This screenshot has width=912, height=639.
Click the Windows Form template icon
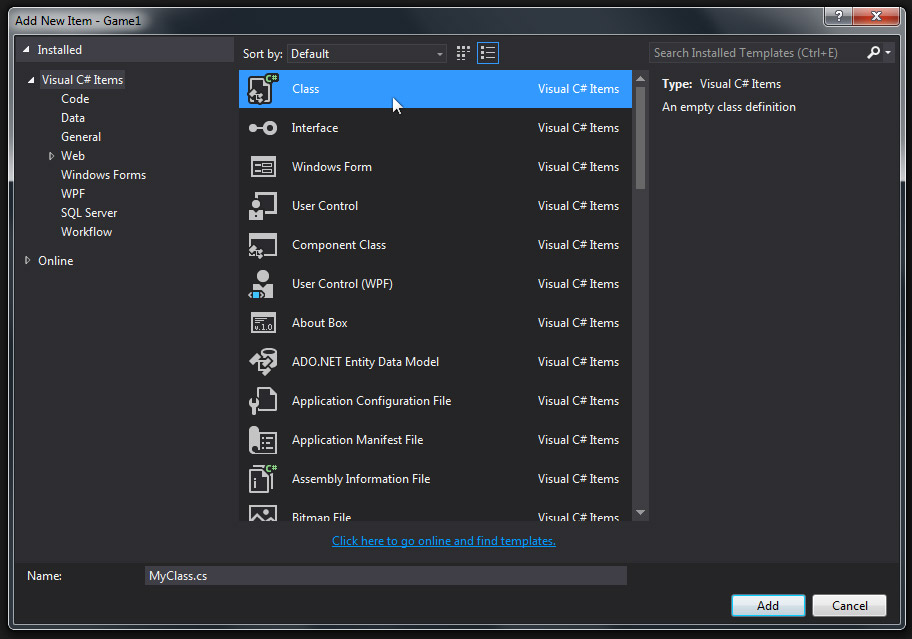tap(262, 167)
